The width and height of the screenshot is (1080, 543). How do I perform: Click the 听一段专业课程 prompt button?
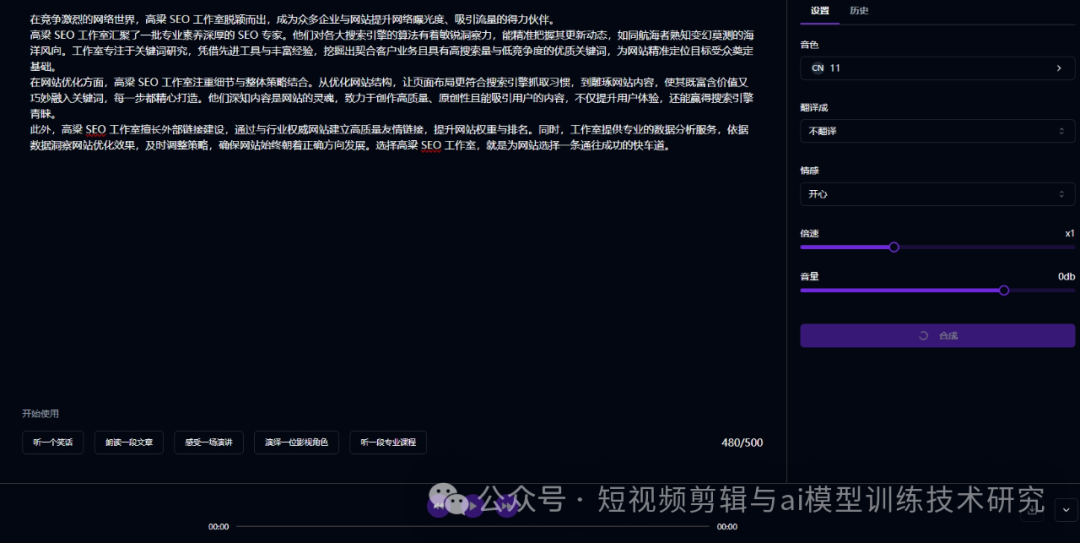pos(388,442)
